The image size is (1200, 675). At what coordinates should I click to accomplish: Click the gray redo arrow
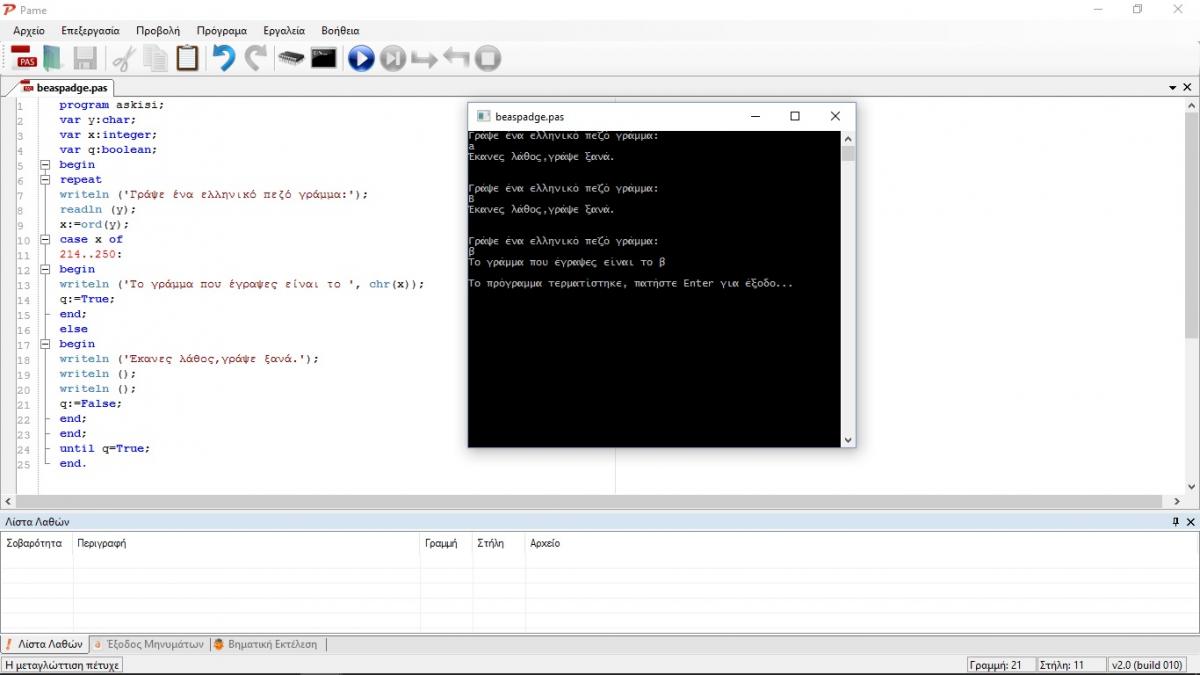[x=256, y=58]
